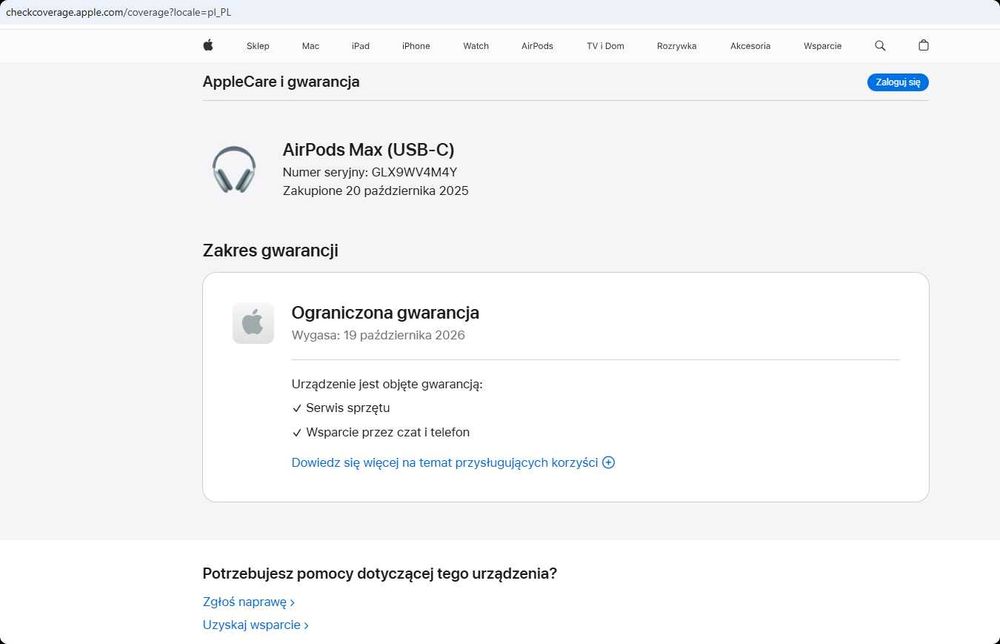
Task: Click the Apple logo in navigation bar
Action: point(208,45)
